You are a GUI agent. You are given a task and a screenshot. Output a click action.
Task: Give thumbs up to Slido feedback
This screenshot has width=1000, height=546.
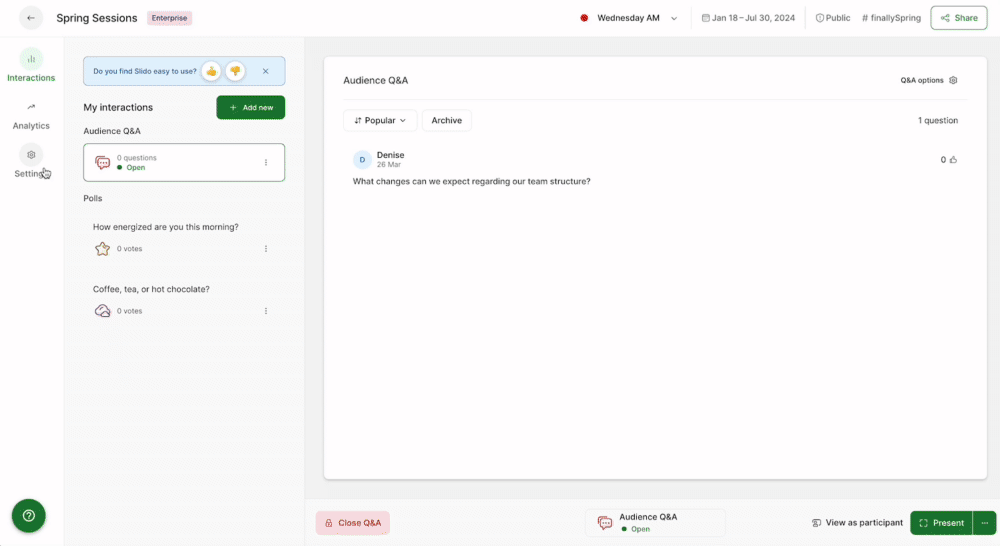coord(211,71)
